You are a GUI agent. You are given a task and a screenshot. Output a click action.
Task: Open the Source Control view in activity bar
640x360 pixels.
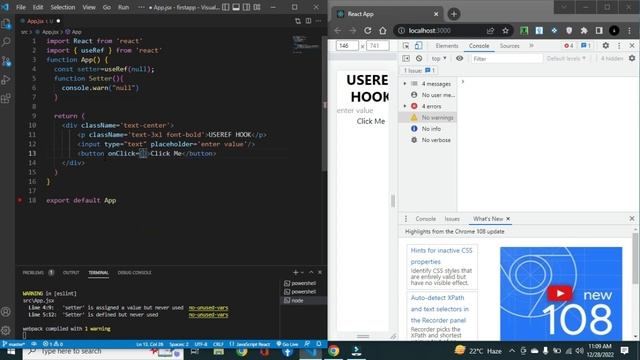pyautogui.click(x=6, y=61)
